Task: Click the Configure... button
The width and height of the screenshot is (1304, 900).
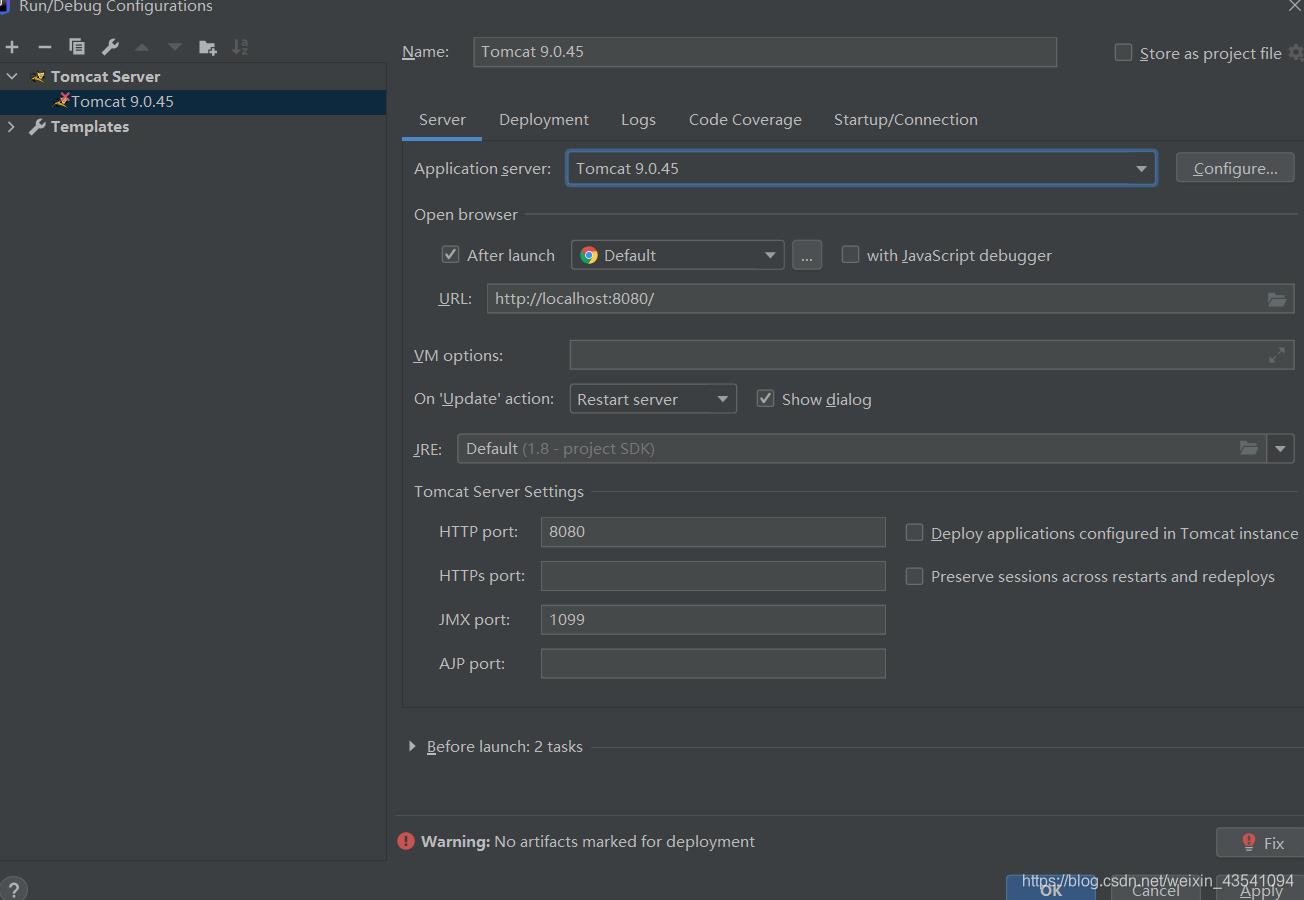Action: pyautogui.click(x=1235, y=168)
